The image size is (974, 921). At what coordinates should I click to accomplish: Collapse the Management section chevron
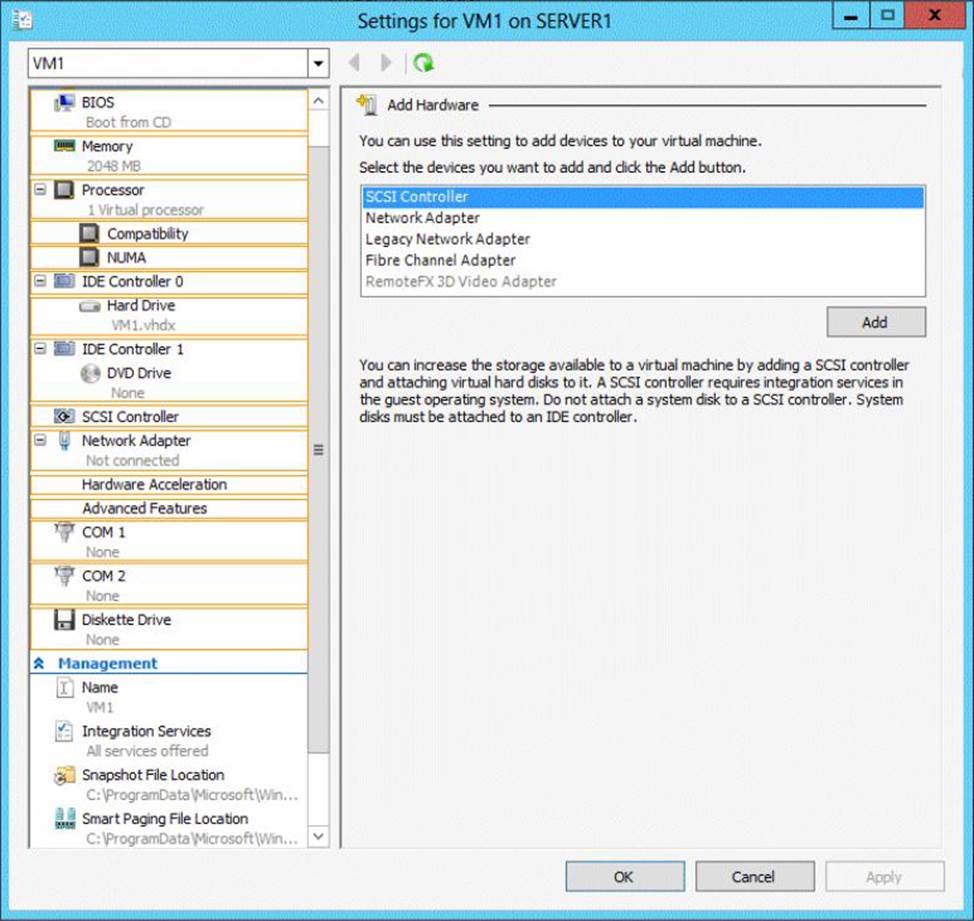[40, 663]
